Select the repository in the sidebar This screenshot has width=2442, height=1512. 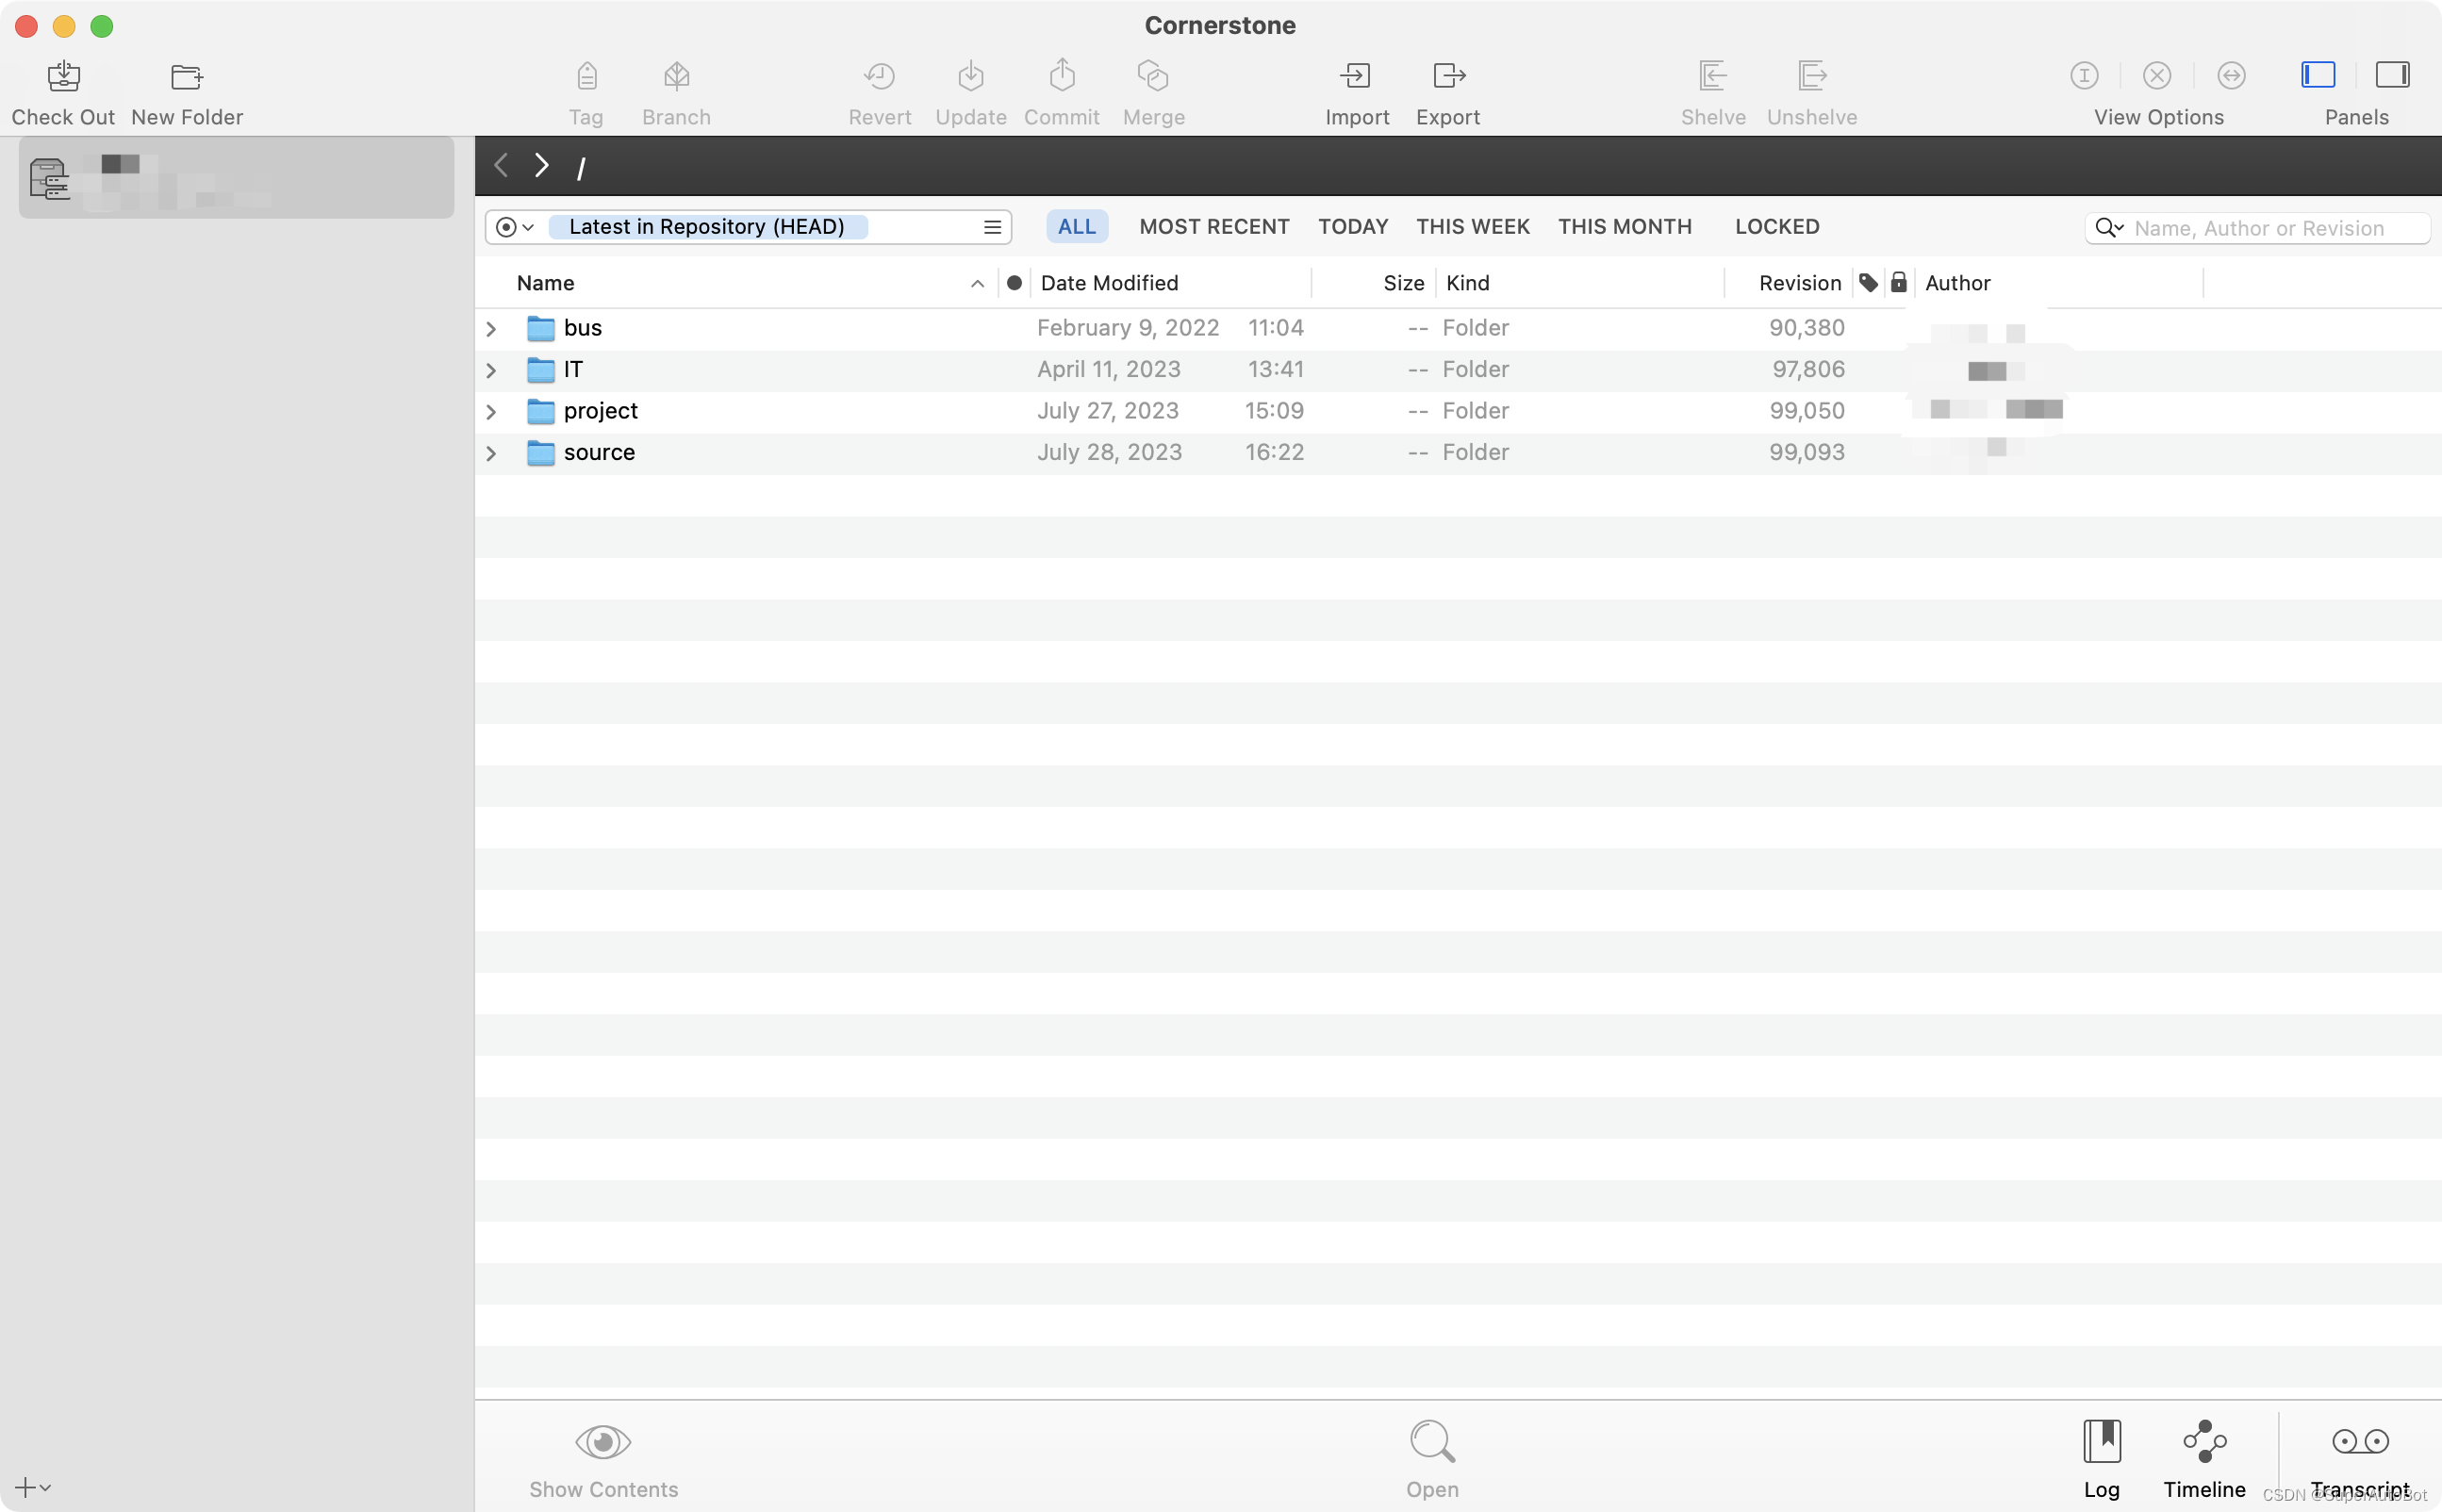236,178
